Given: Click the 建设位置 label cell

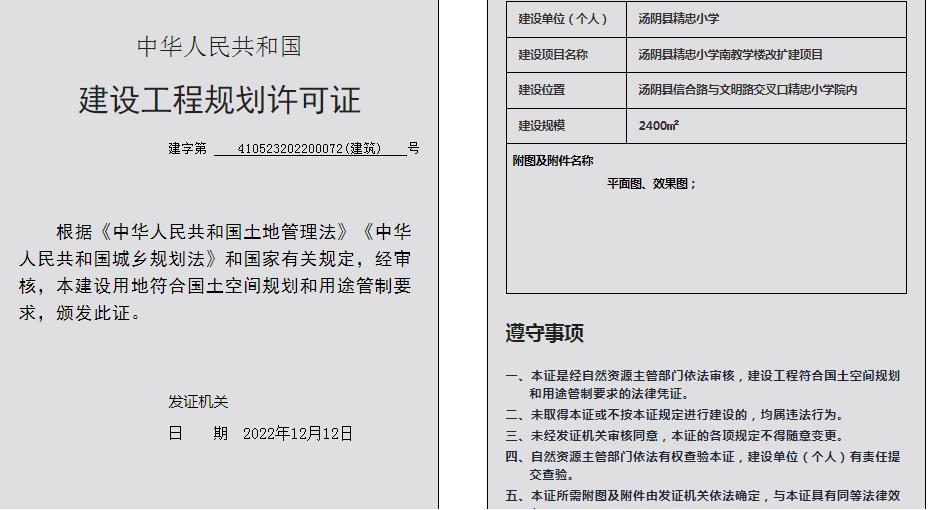Looking at the screenshot, I should [566, 90].
